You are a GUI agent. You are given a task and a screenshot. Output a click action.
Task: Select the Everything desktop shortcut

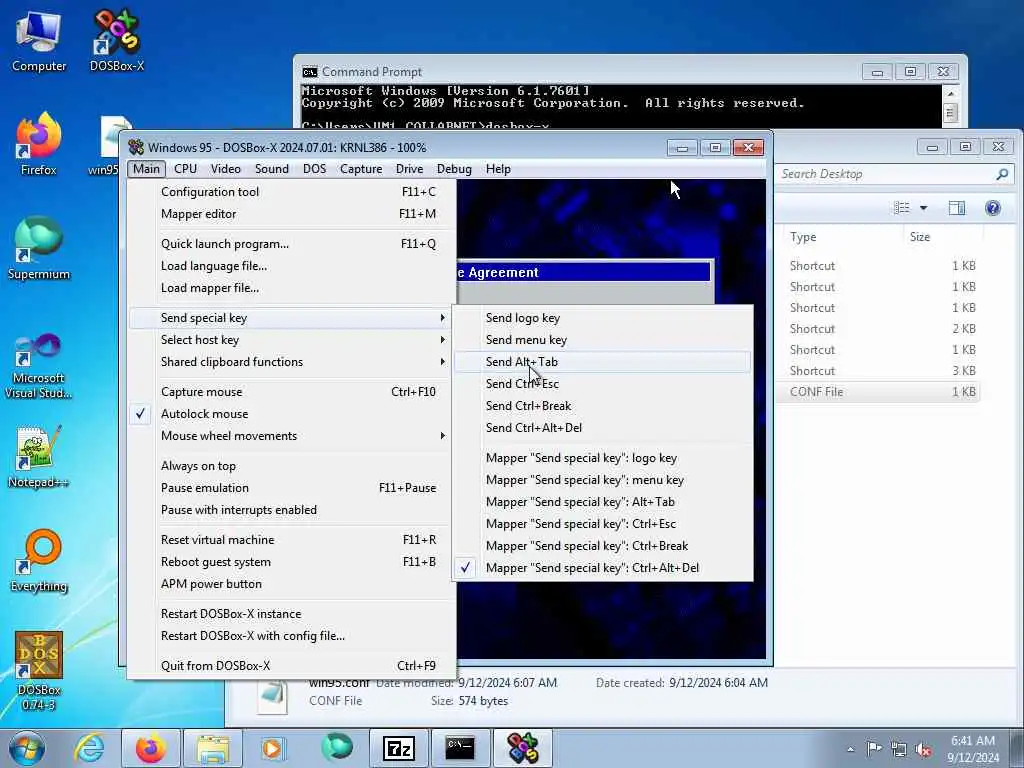click(39, 562)
